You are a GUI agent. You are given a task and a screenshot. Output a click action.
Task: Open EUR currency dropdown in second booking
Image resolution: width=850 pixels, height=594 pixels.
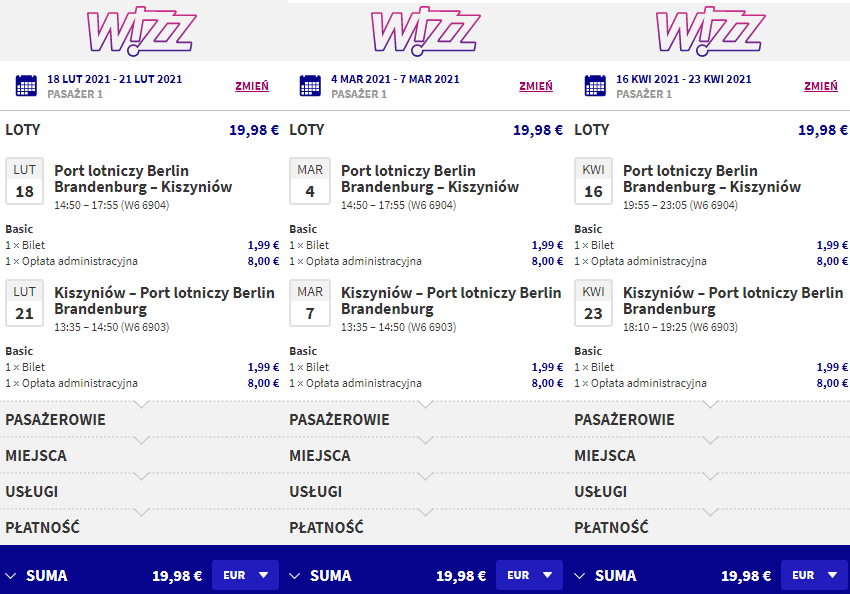tap(530, 575)
